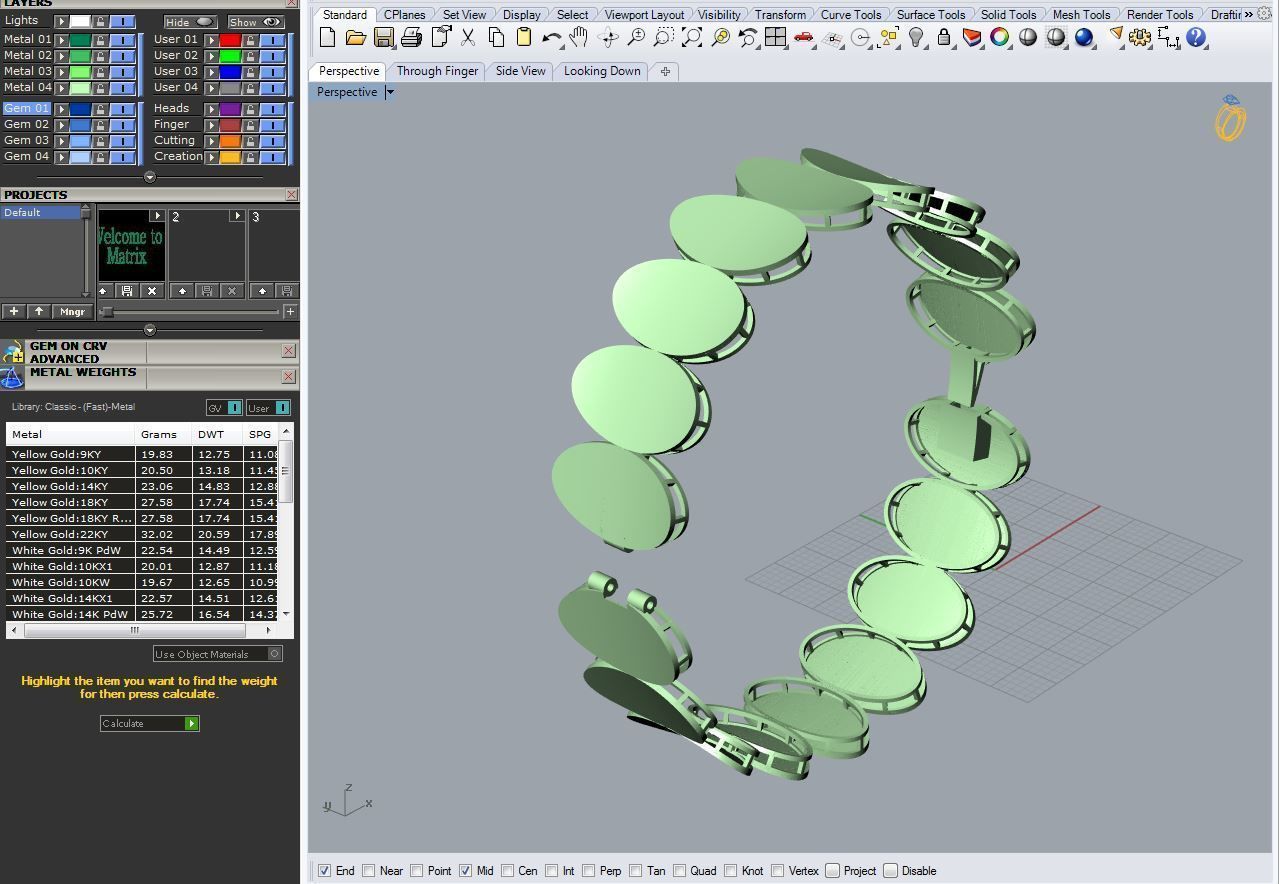Save the model with the floppy disk icon
The height and width of the screenshot is (884, 1279).
pyautogui.click(x=383, y=38)
